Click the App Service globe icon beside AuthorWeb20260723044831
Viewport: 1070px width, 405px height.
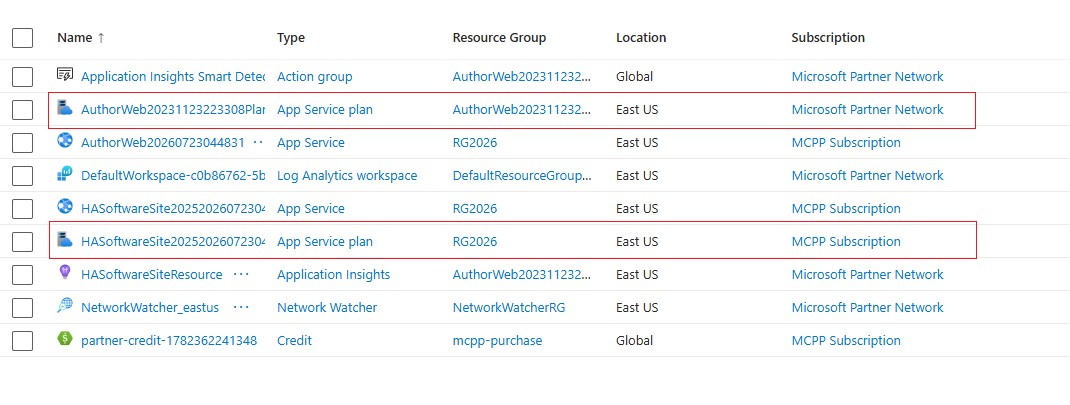[x=65, y=141]
